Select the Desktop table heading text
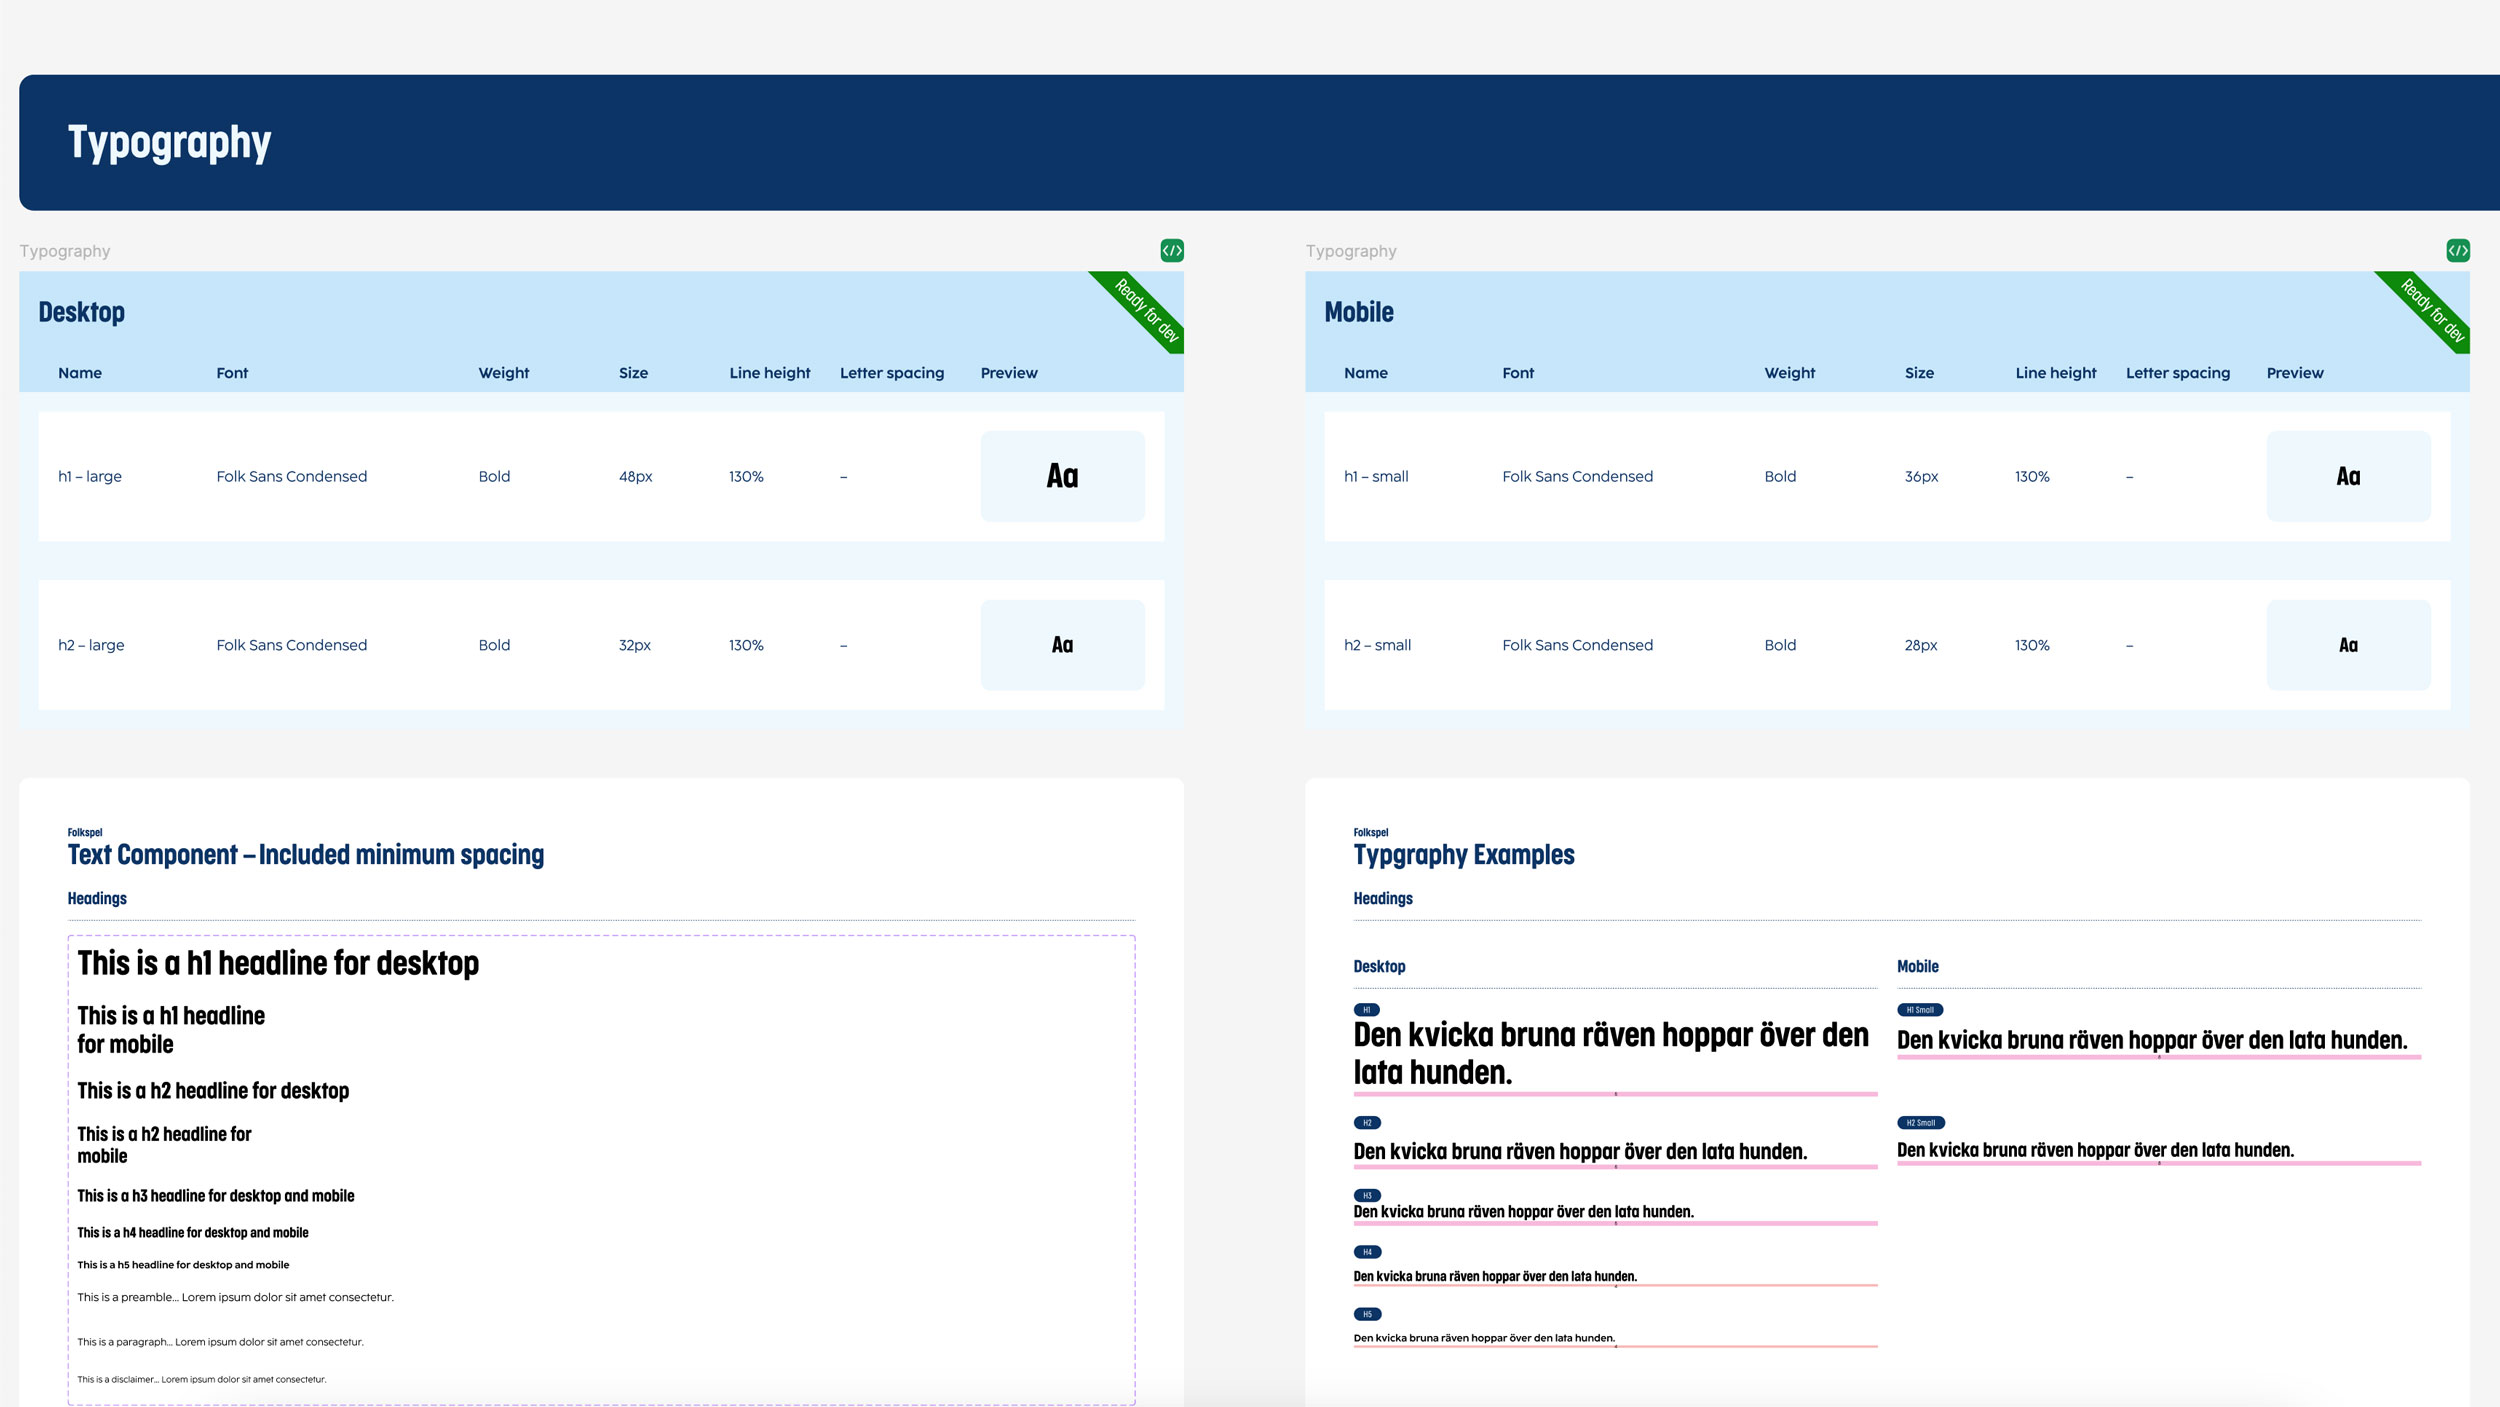 81,312
